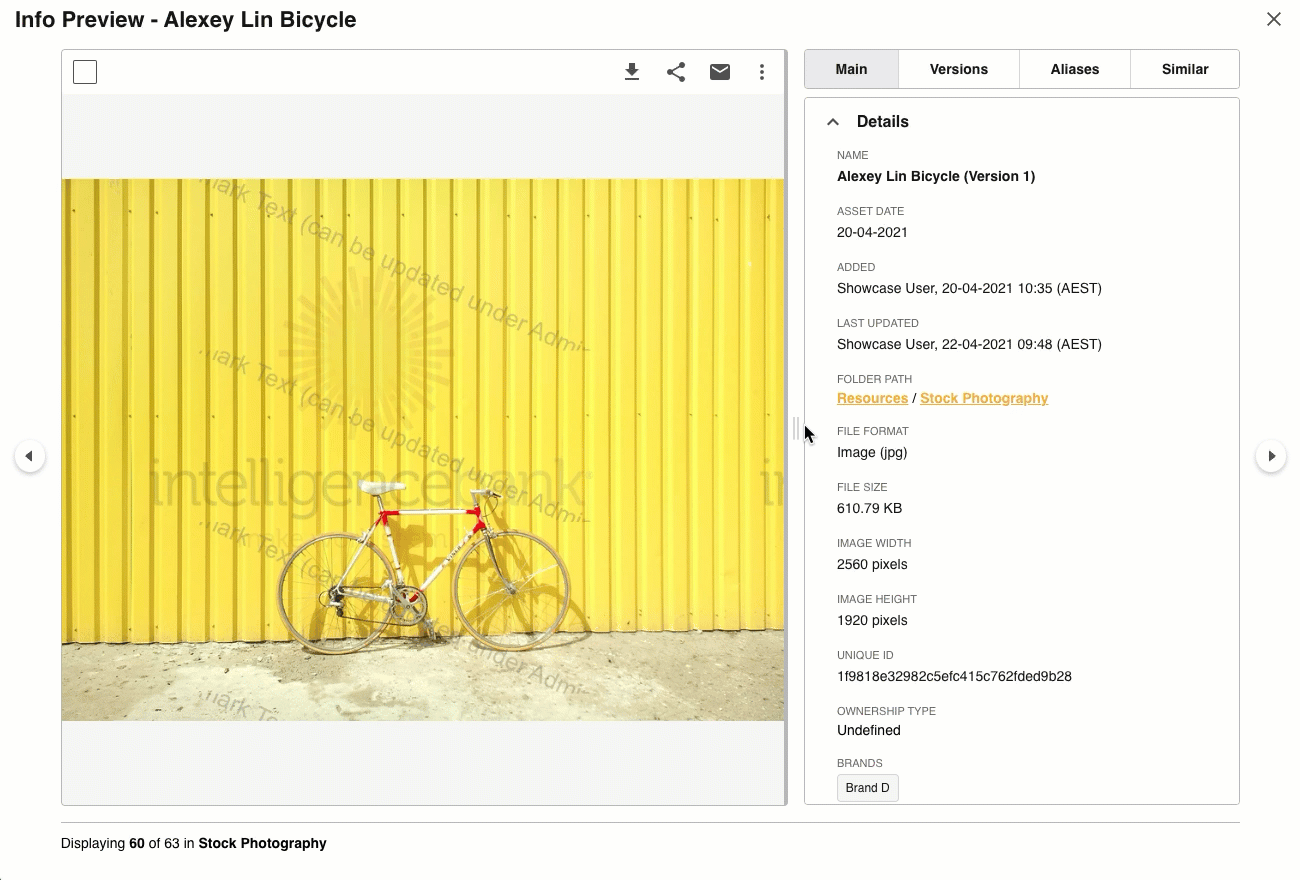Screen dimensions: 1300x880
Task: Close the Info Preview dialog
Action: click(1273, 20)
